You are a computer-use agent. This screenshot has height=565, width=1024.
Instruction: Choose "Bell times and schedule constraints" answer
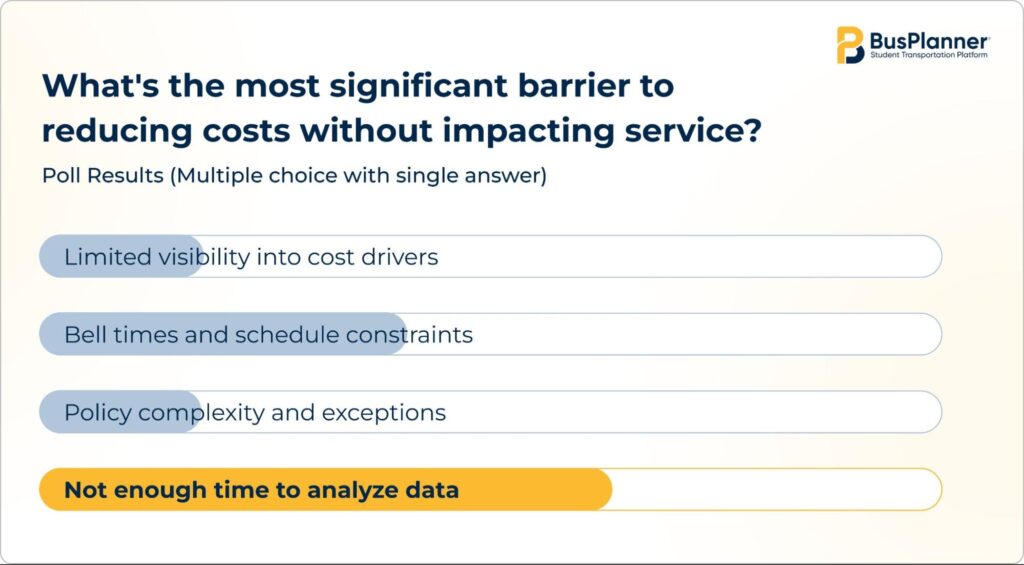click(268, 334)
